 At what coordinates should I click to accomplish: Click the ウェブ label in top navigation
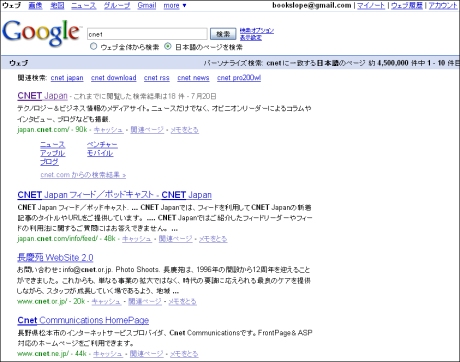tap(12, 5)
